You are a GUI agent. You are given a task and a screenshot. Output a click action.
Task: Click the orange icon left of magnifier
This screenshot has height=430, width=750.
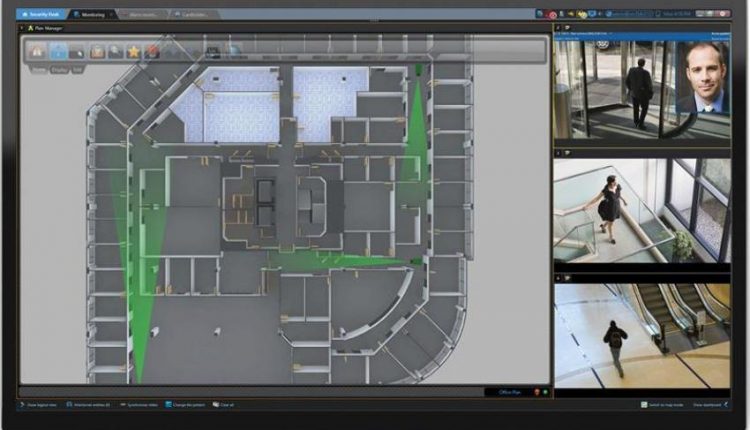point(98,51)
